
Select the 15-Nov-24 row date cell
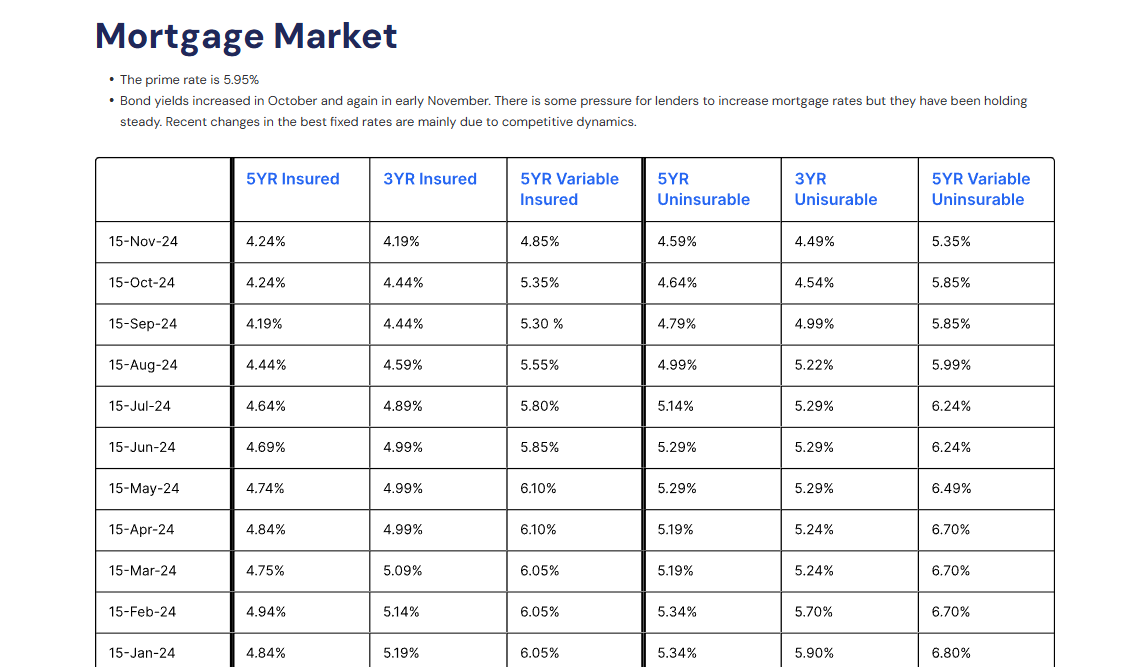coord(143,242)
